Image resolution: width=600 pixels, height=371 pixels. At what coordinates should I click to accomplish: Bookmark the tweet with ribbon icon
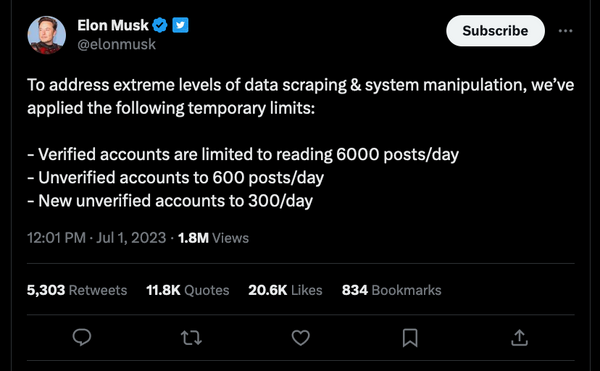(410, 338)
